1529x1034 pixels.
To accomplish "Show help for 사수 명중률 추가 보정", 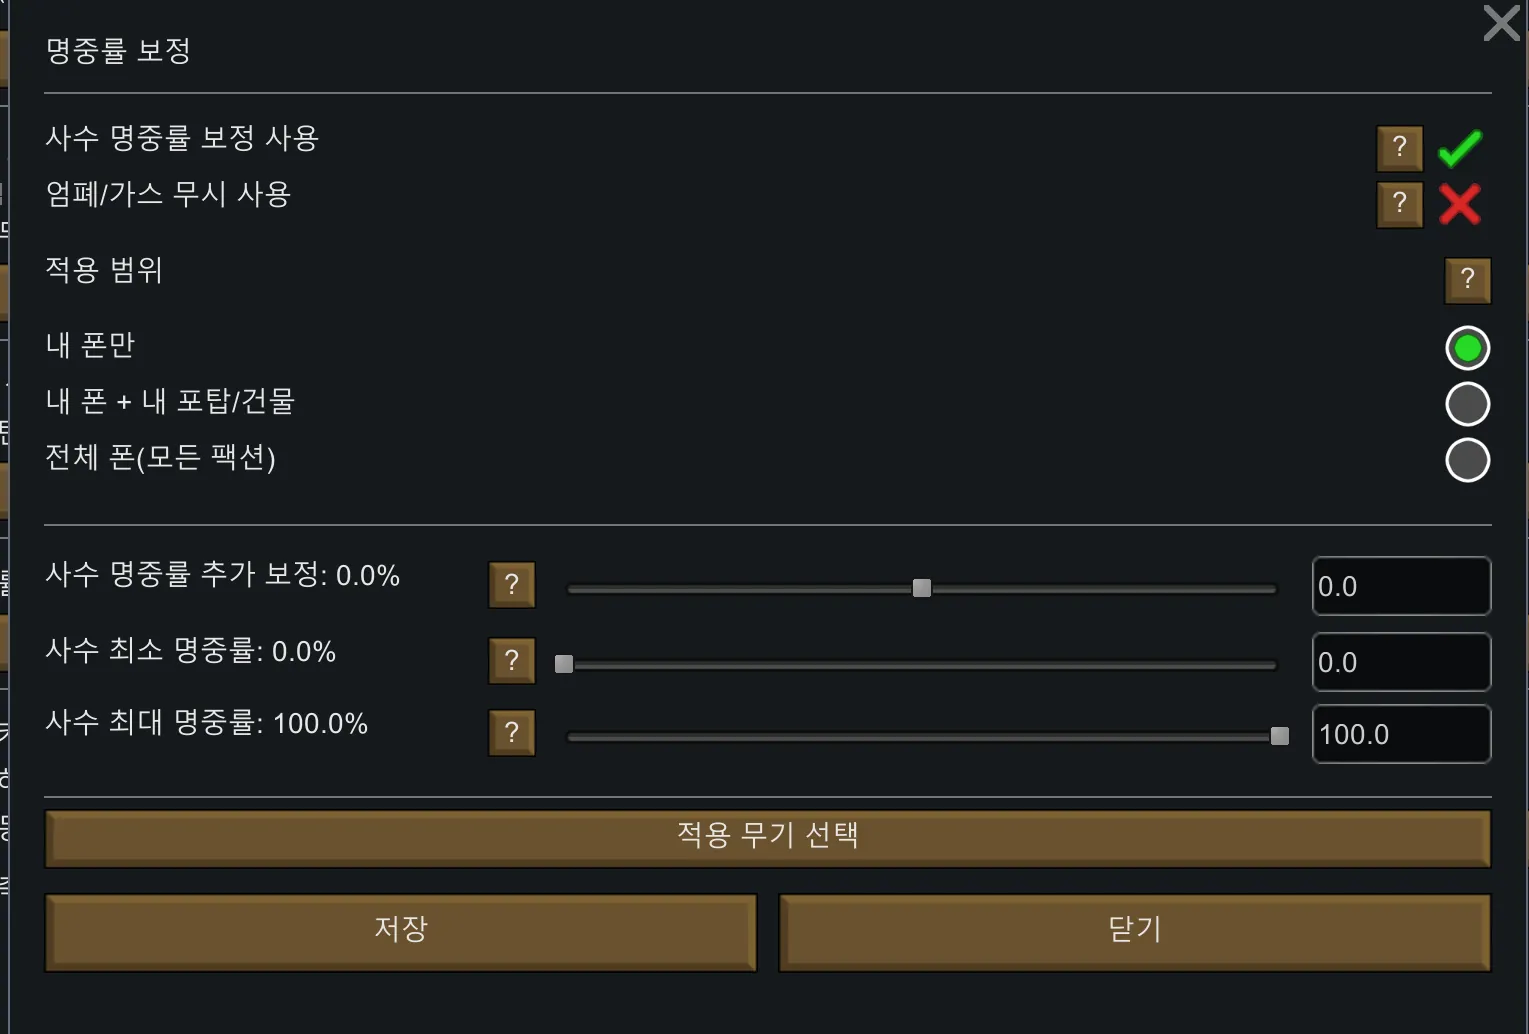I will (511, 585).
